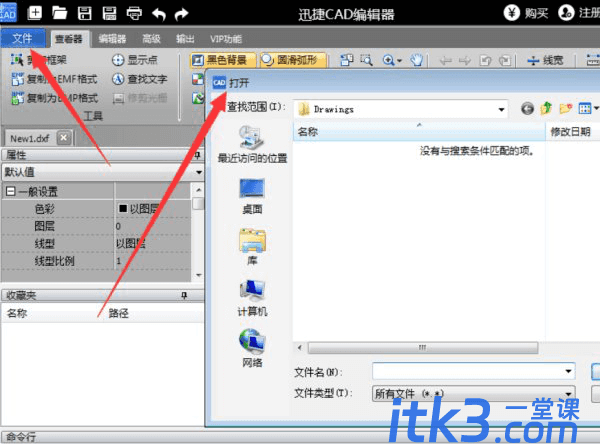
Task: Switch to the VIP功能 tab
Action: (226, 39)
